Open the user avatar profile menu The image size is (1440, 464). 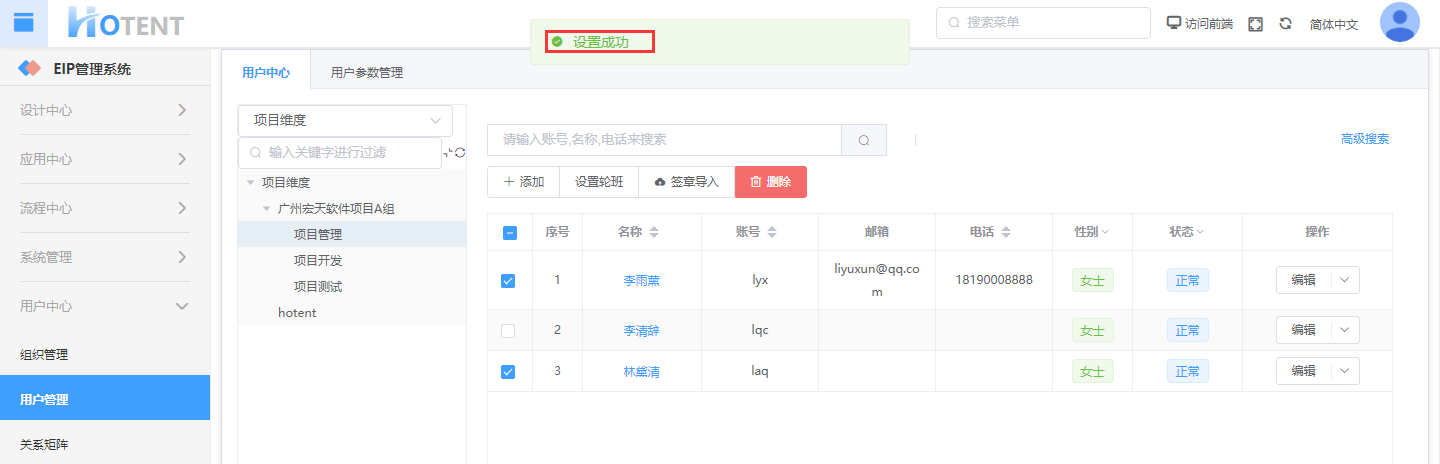click(1399, 23)
